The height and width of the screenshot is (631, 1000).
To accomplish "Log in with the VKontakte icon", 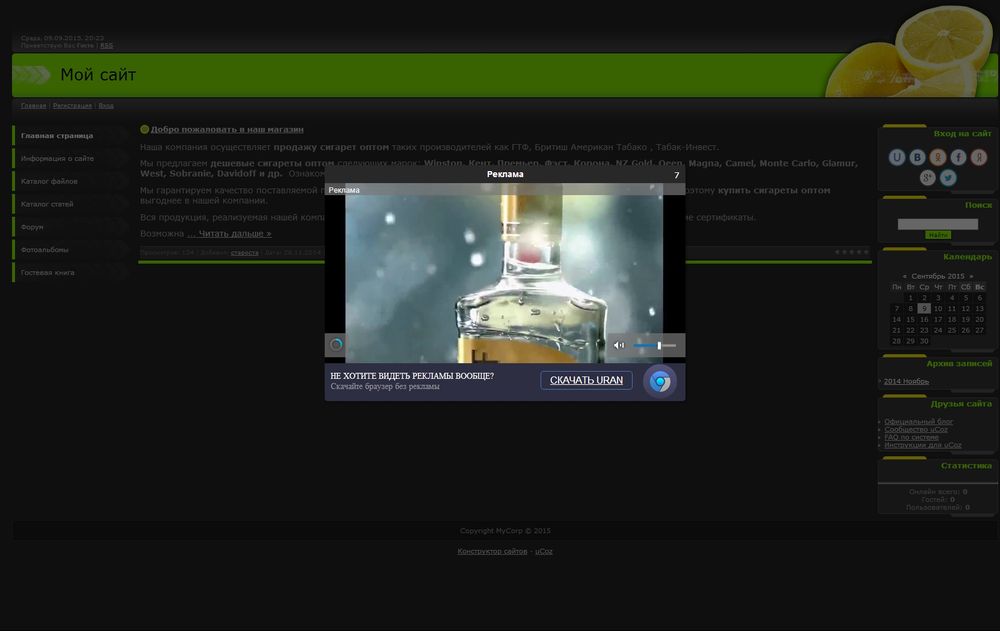I will point(917,157).
